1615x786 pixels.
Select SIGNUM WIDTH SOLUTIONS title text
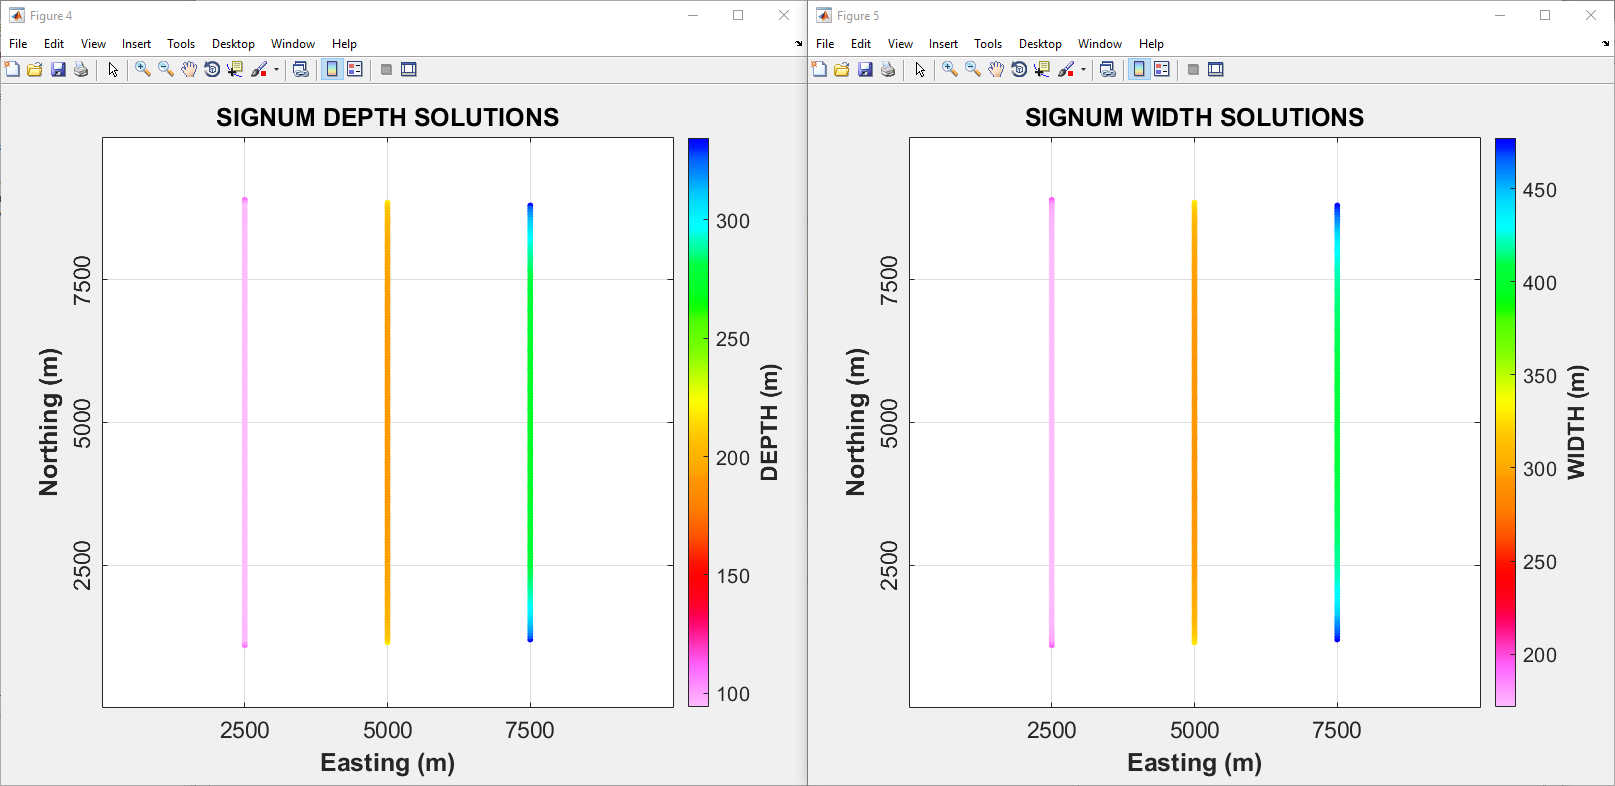1194,117
